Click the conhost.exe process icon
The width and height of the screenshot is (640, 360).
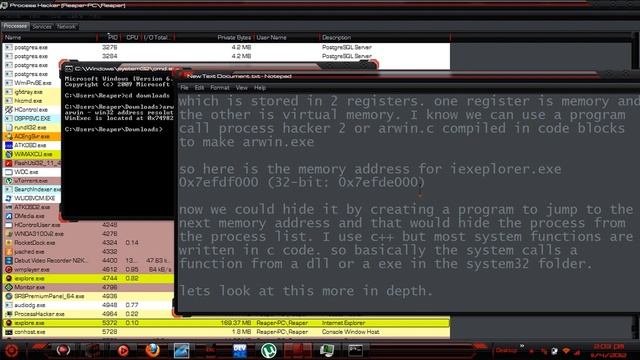pos(9,332)
